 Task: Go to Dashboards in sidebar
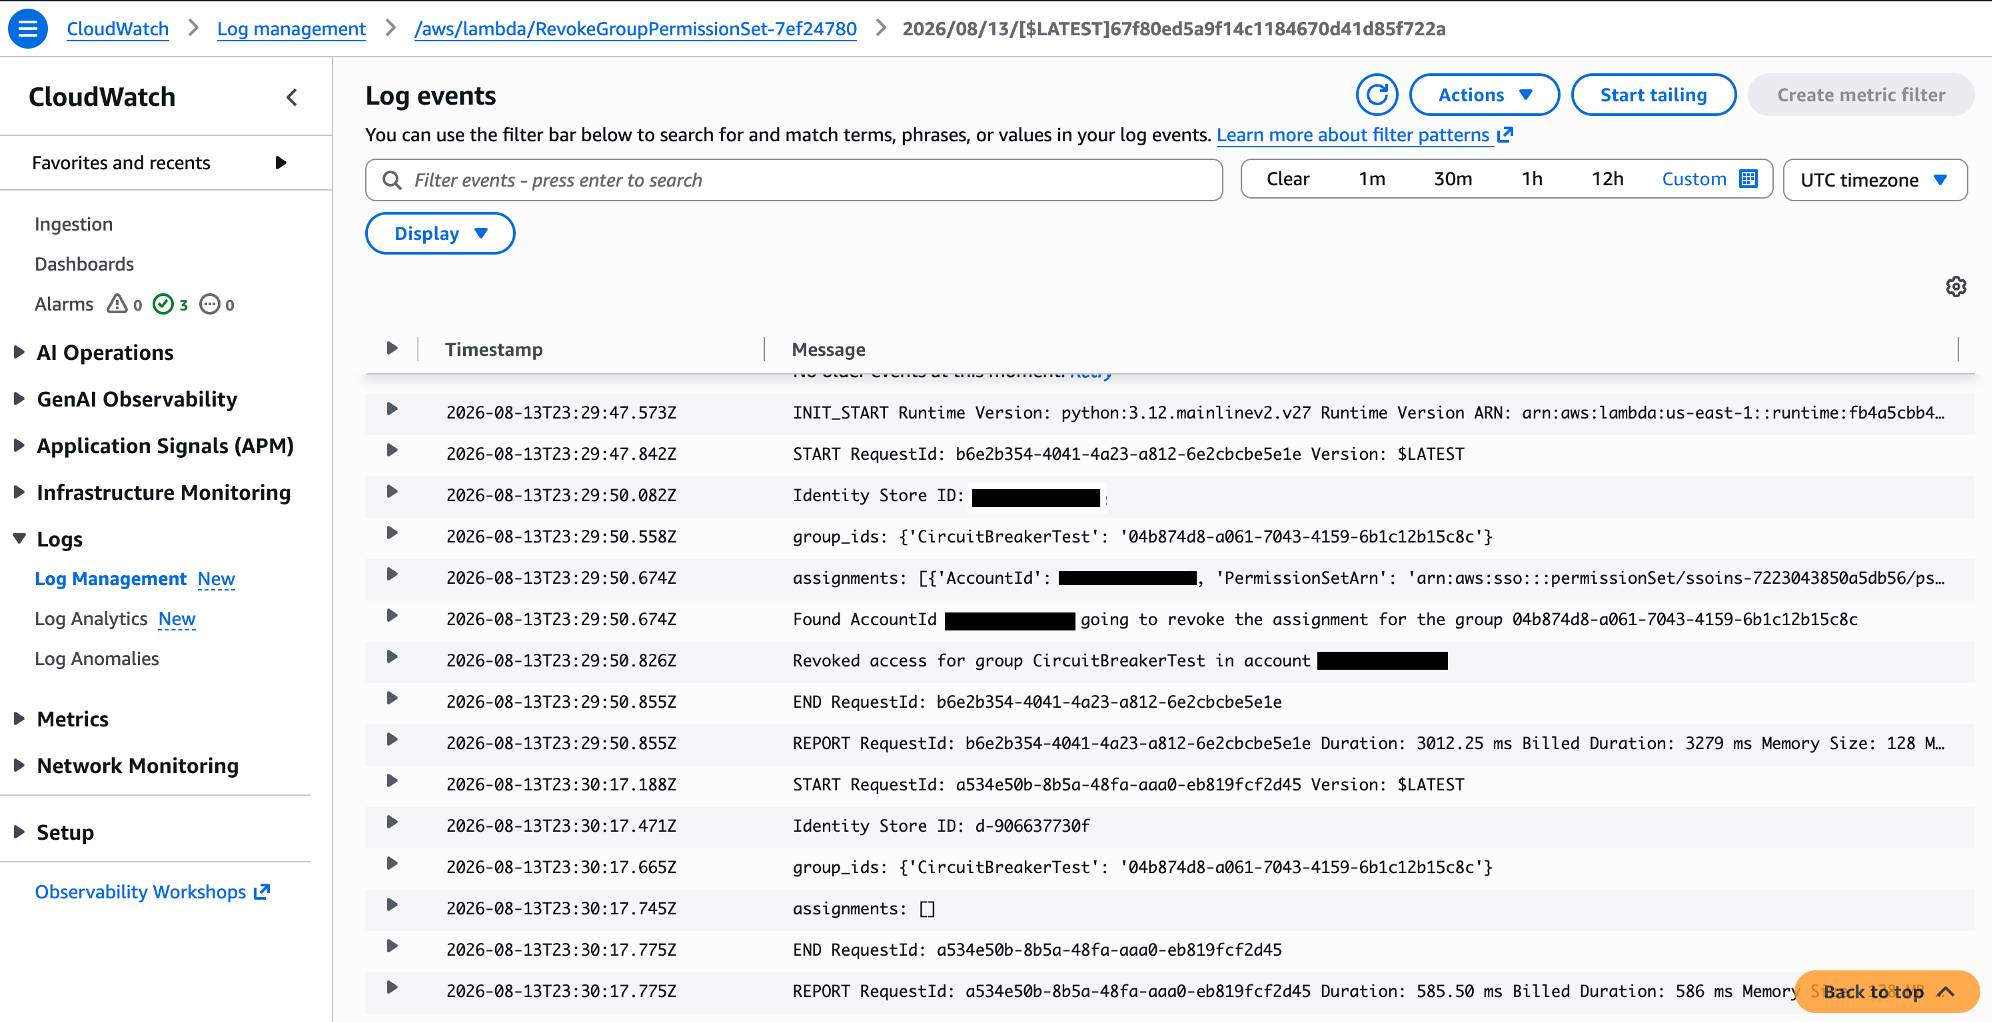[x=84, y=264]
